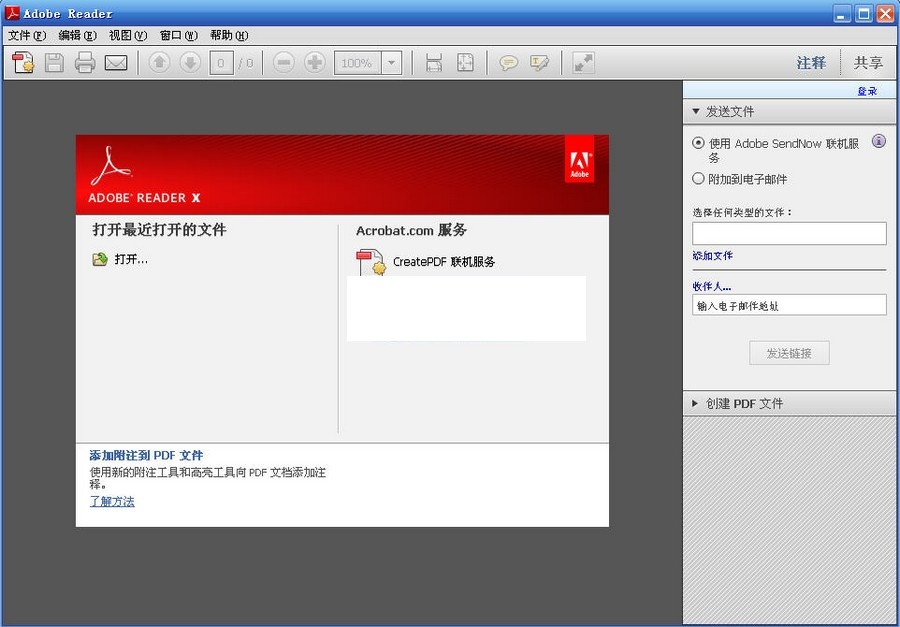Screen dimensions: 900x627
Task: Click the 收件人... link
Action: click(712, 286)
